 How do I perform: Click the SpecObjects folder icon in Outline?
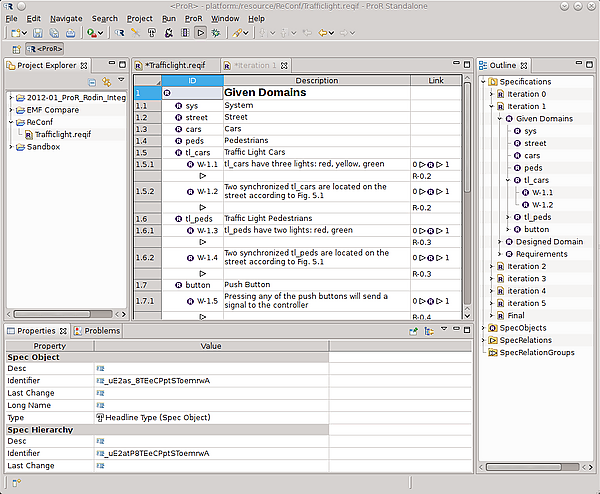coord(493,328)
